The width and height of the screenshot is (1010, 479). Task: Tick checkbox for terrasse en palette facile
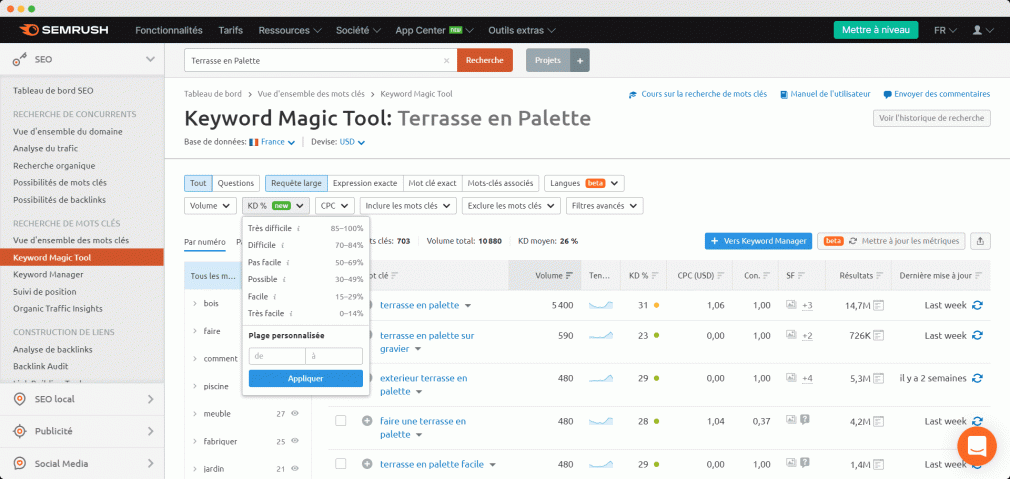click(341, 464)
